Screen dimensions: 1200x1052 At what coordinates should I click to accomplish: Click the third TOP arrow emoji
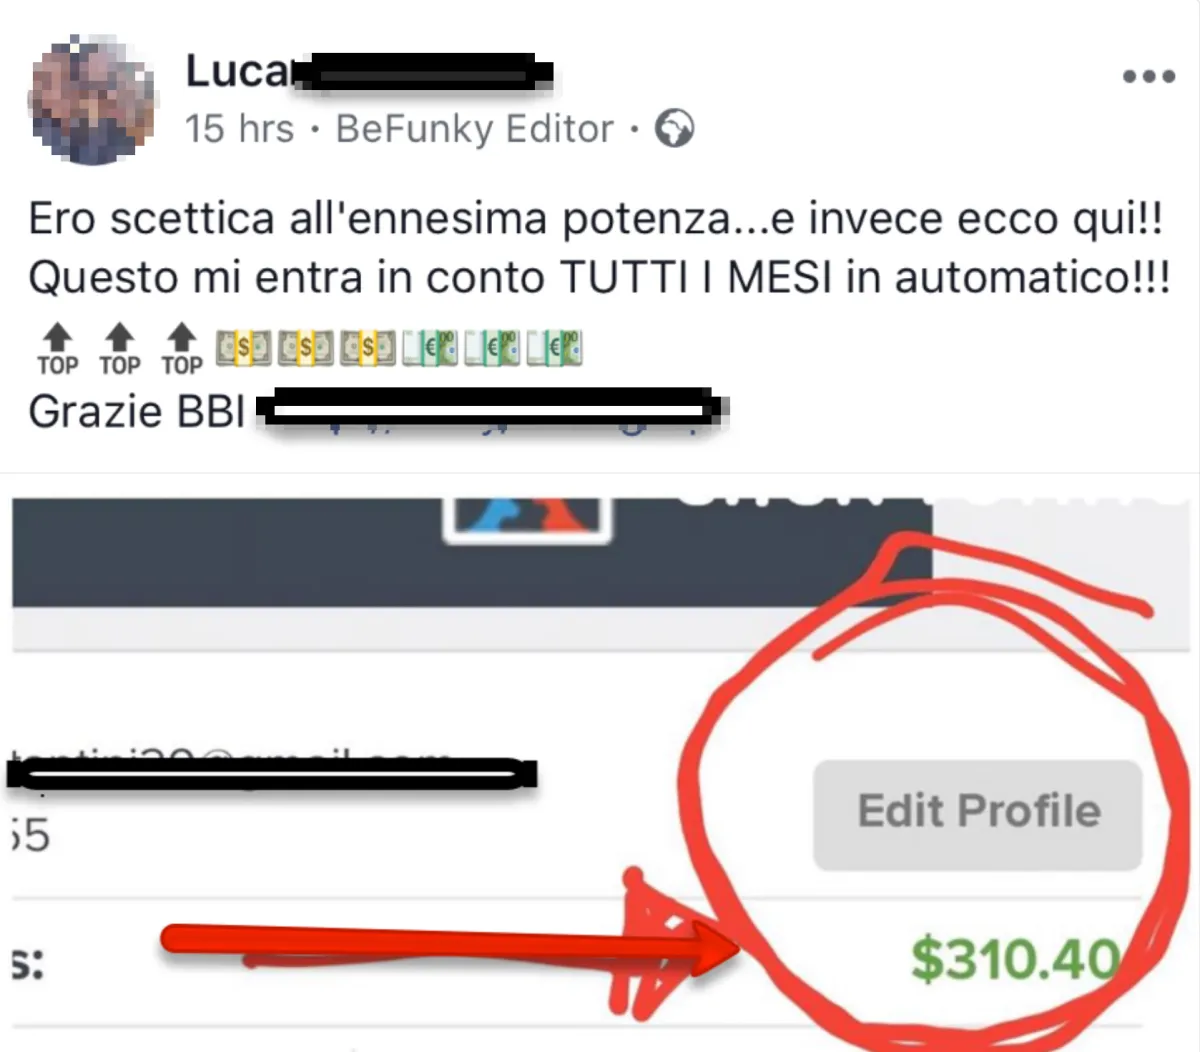point(182,350)
